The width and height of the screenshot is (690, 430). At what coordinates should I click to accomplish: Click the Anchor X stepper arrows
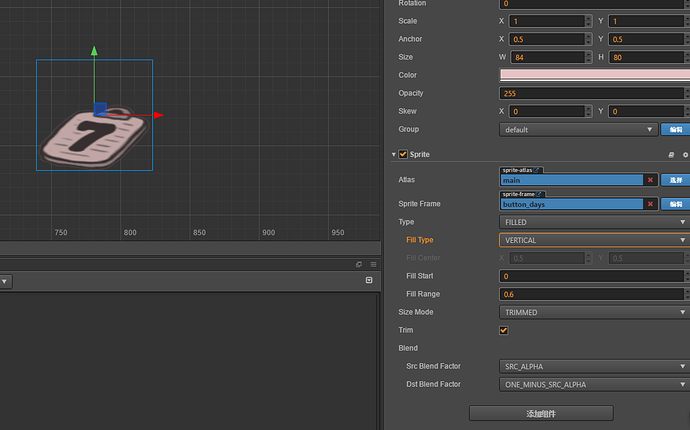(x=588, y=39)
